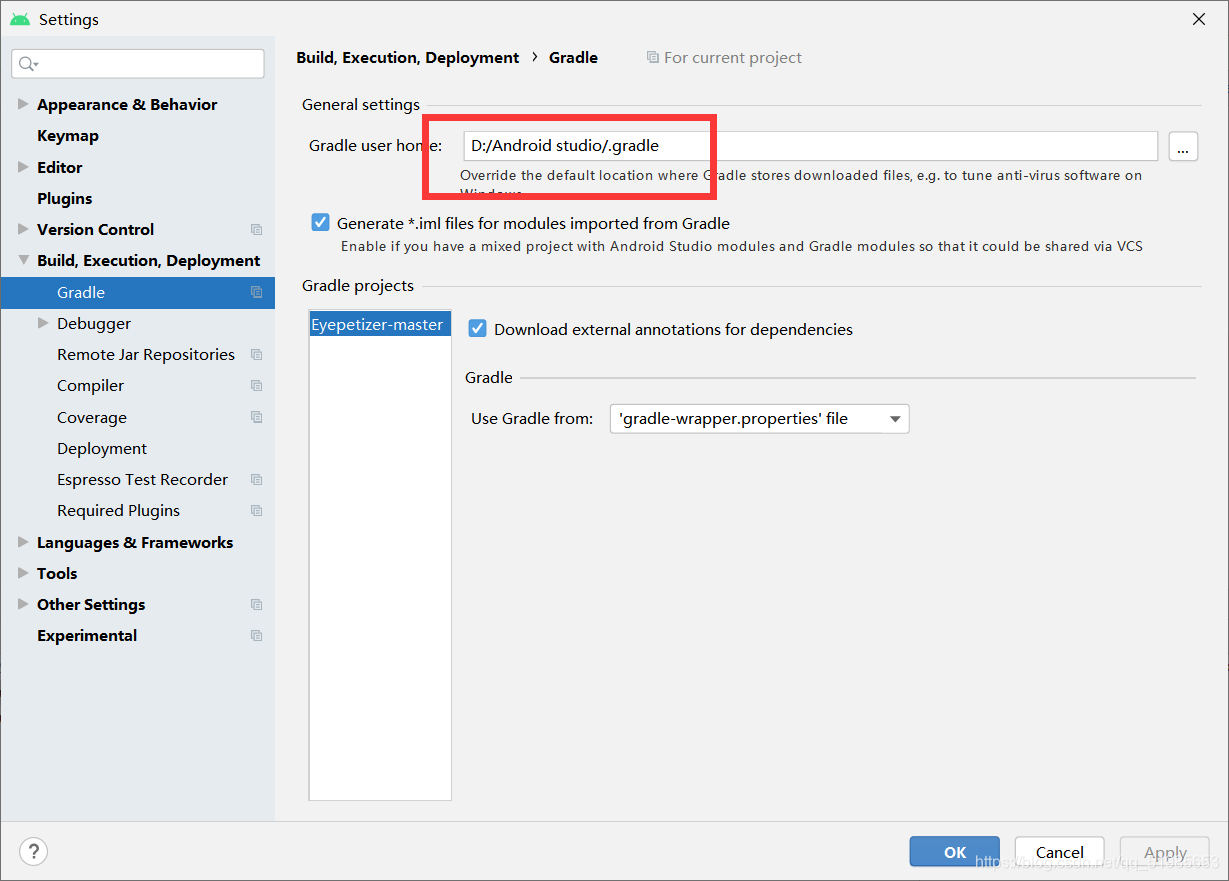This screenshot has width=1229, height=881.
Task: Click the search magnifier icon in settings
Action: click(x=27, y=64)
